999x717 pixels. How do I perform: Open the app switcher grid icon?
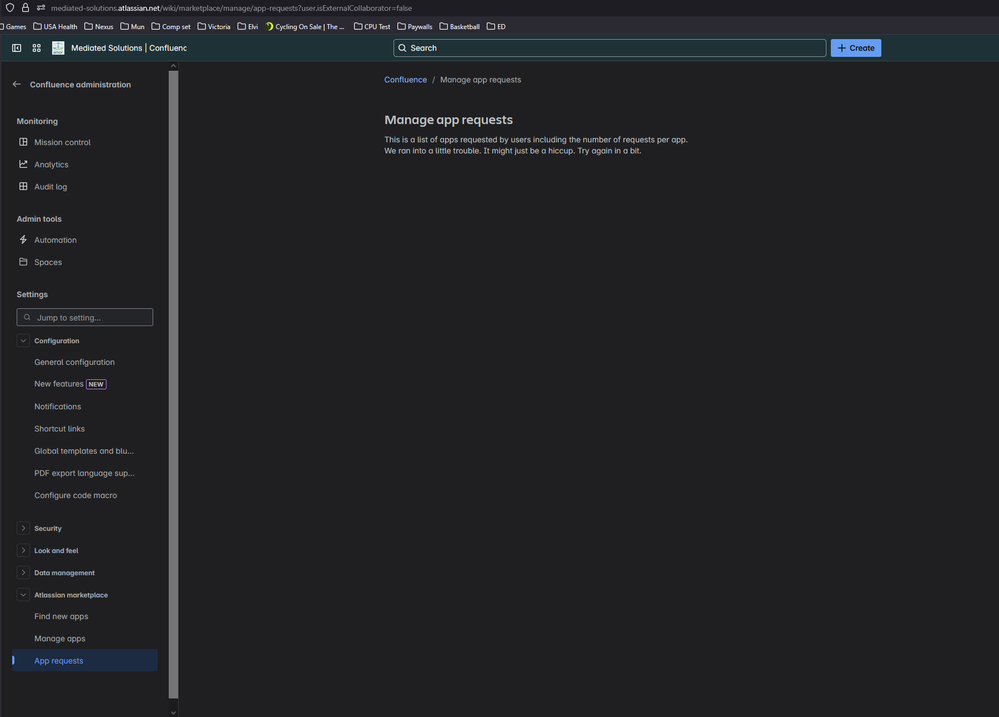click(x=36, y=48)
